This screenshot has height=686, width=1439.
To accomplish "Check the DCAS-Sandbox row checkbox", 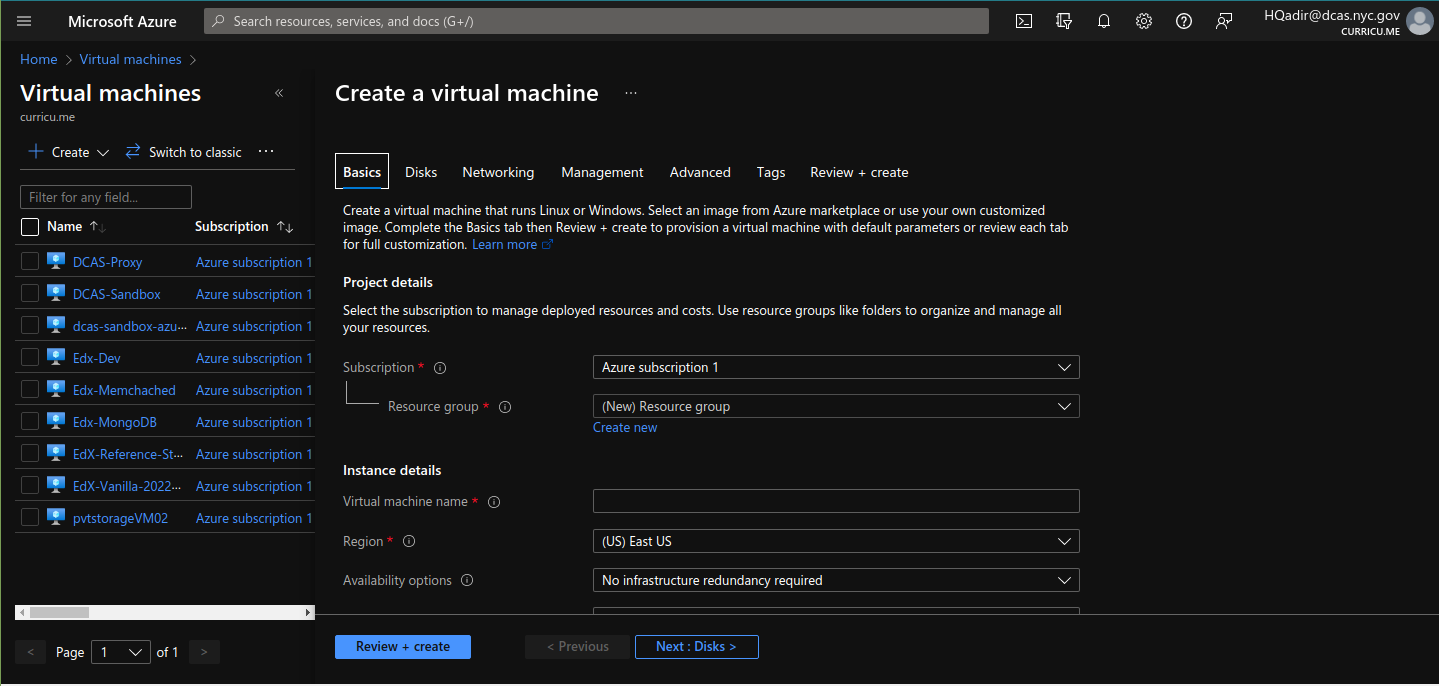I will point(30,294).
